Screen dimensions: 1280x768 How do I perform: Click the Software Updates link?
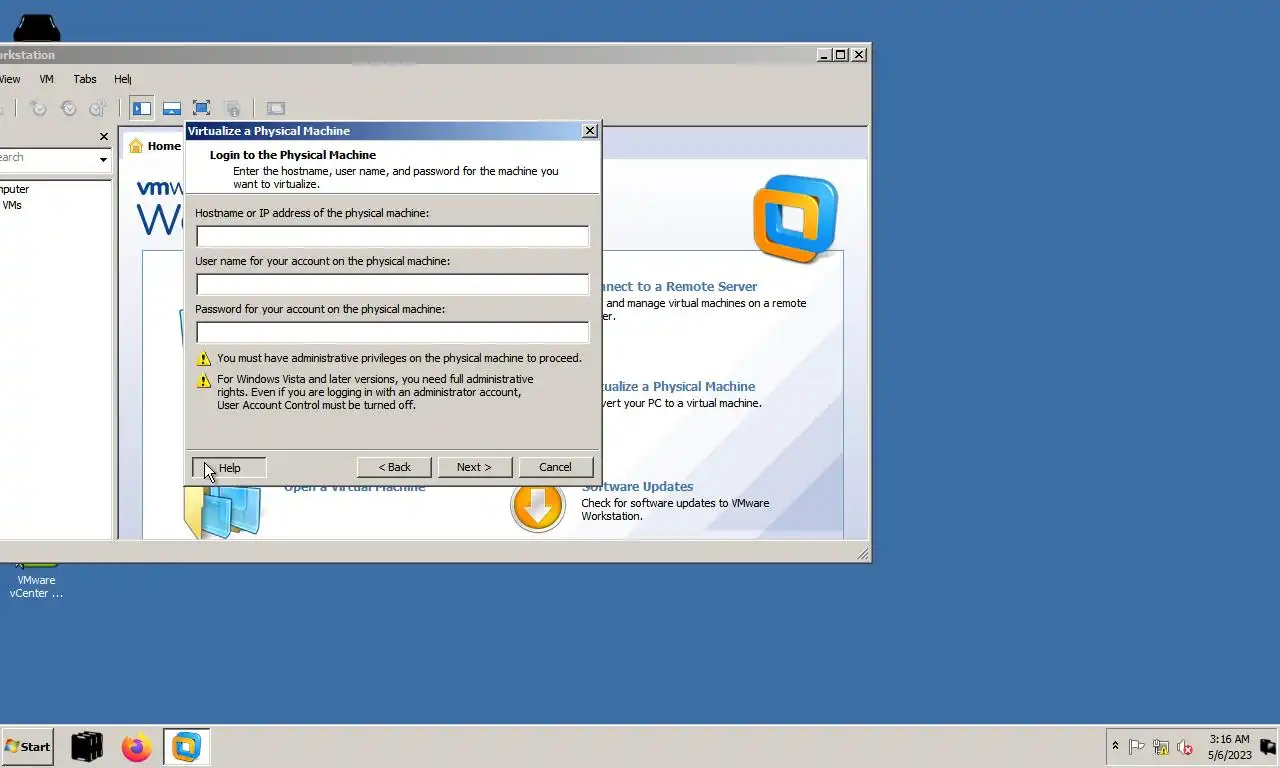pyautogui.click(x=637, y=486)
